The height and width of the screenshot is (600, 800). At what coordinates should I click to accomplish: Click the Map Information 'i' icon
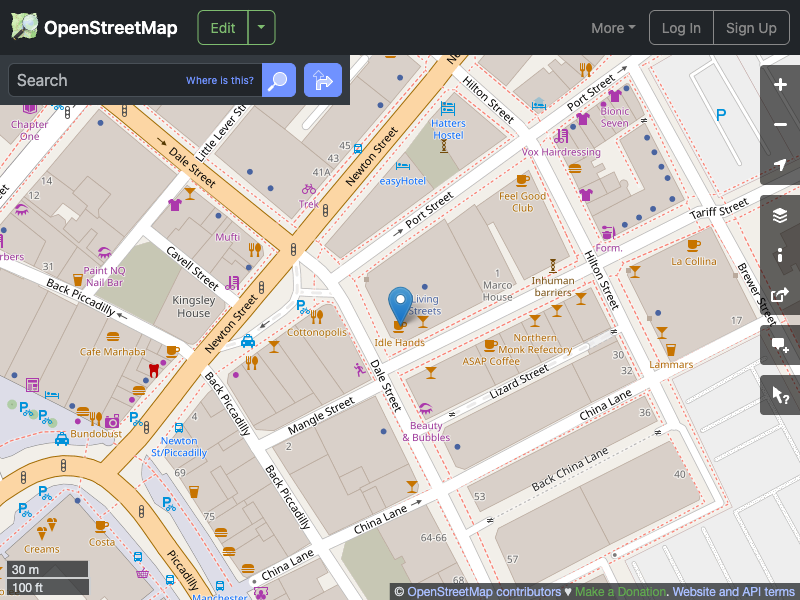coord(780,255)
